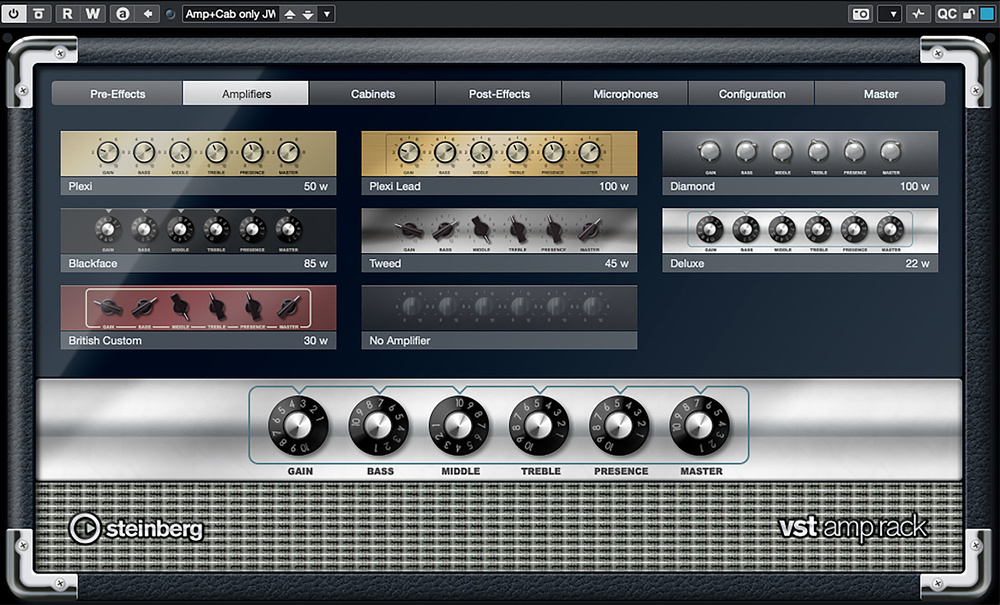The height and width of the screenshot is (605, 1000).
Task: Click the unlocked padlock icon
Action: [x=967, y=14]
